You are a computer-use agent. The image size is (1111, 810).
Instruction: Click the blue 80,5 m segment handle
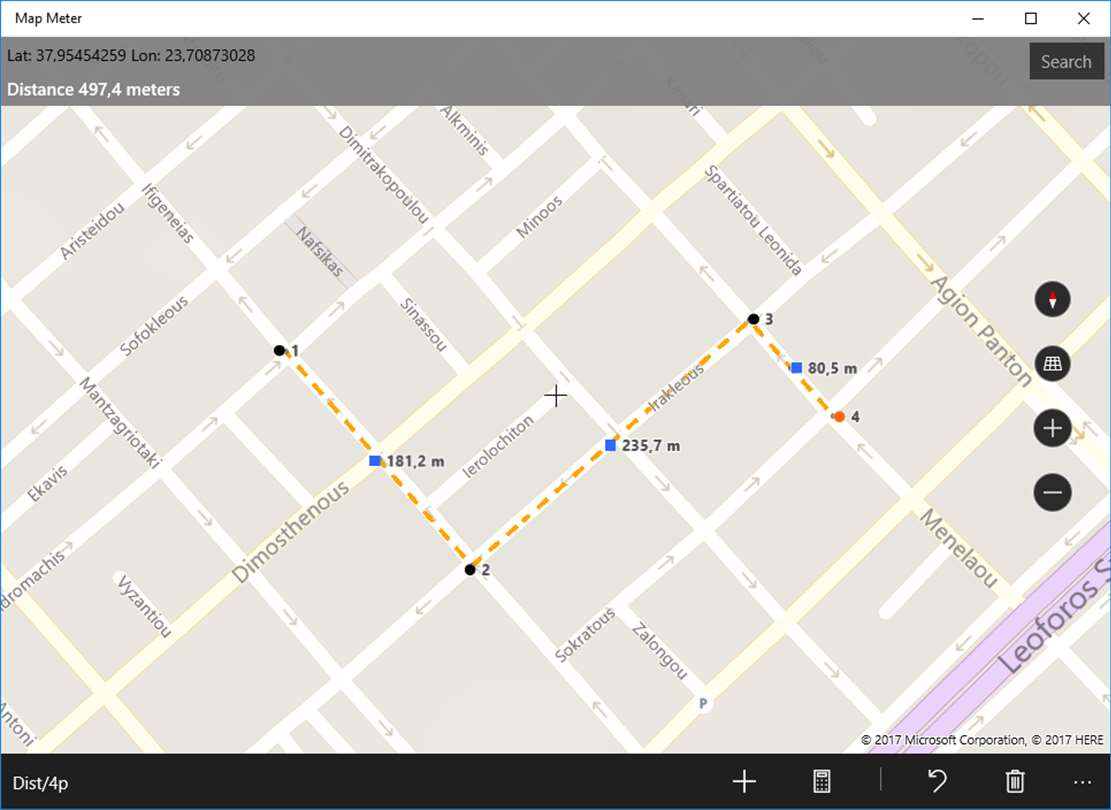click(x=796, y=368)
